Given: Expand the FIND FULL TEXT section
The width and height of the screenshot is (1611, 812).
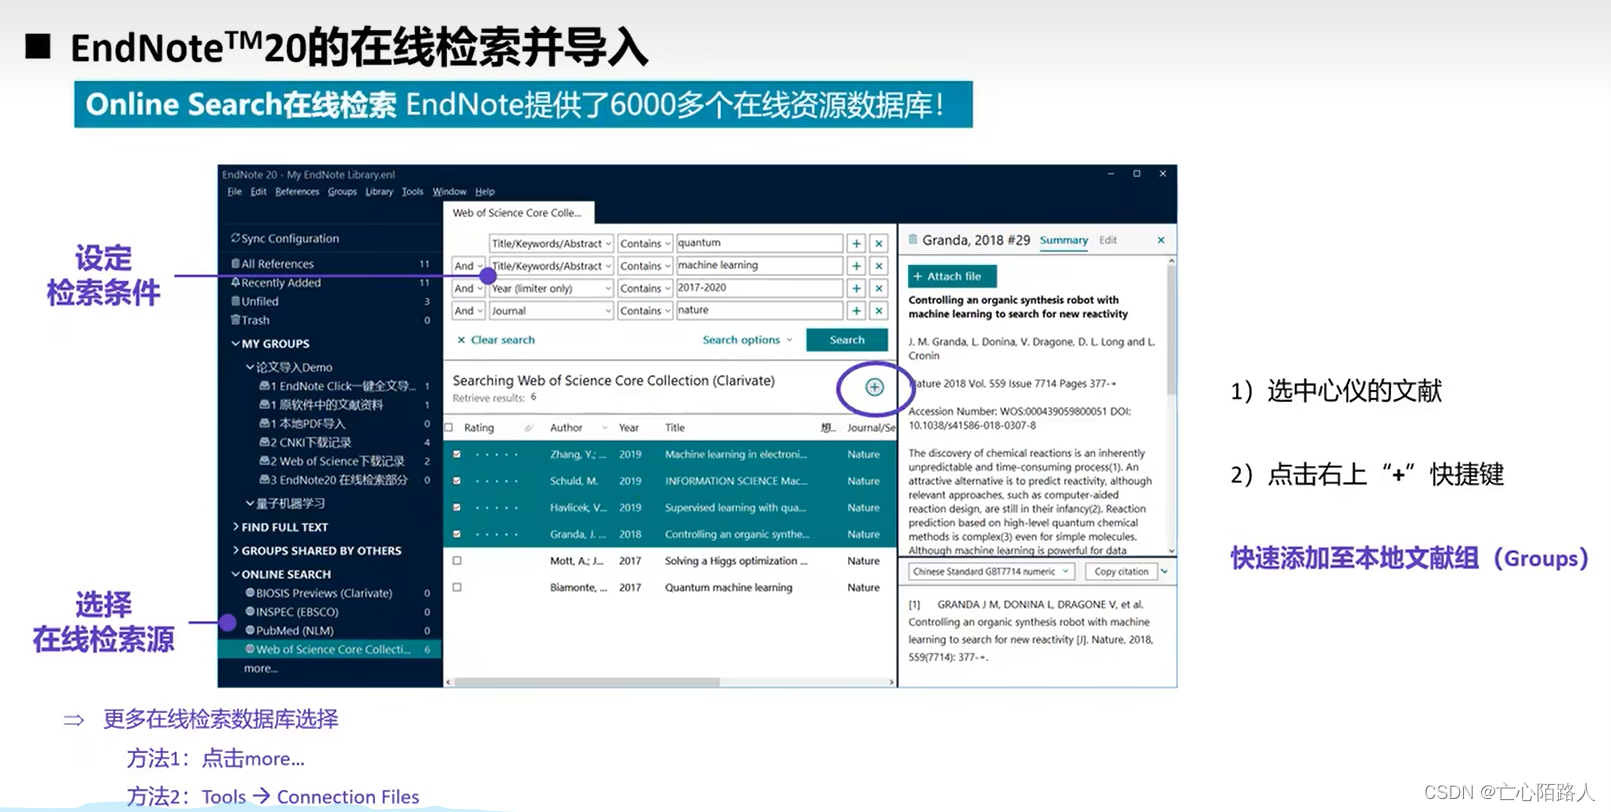Looking at the screenshot, I should tap(235, 526).
